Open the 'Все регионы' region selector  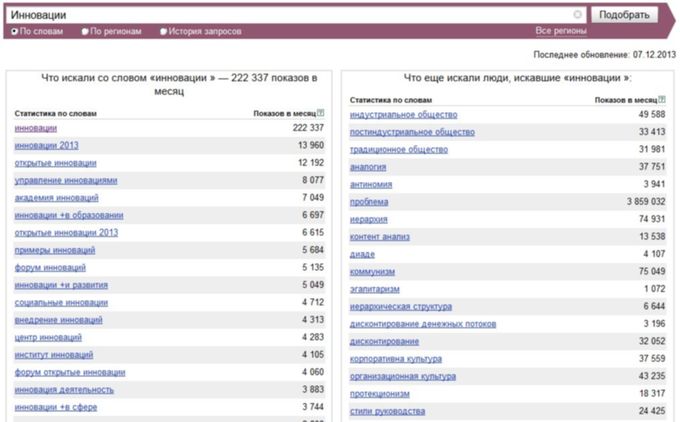pos(561,31)
